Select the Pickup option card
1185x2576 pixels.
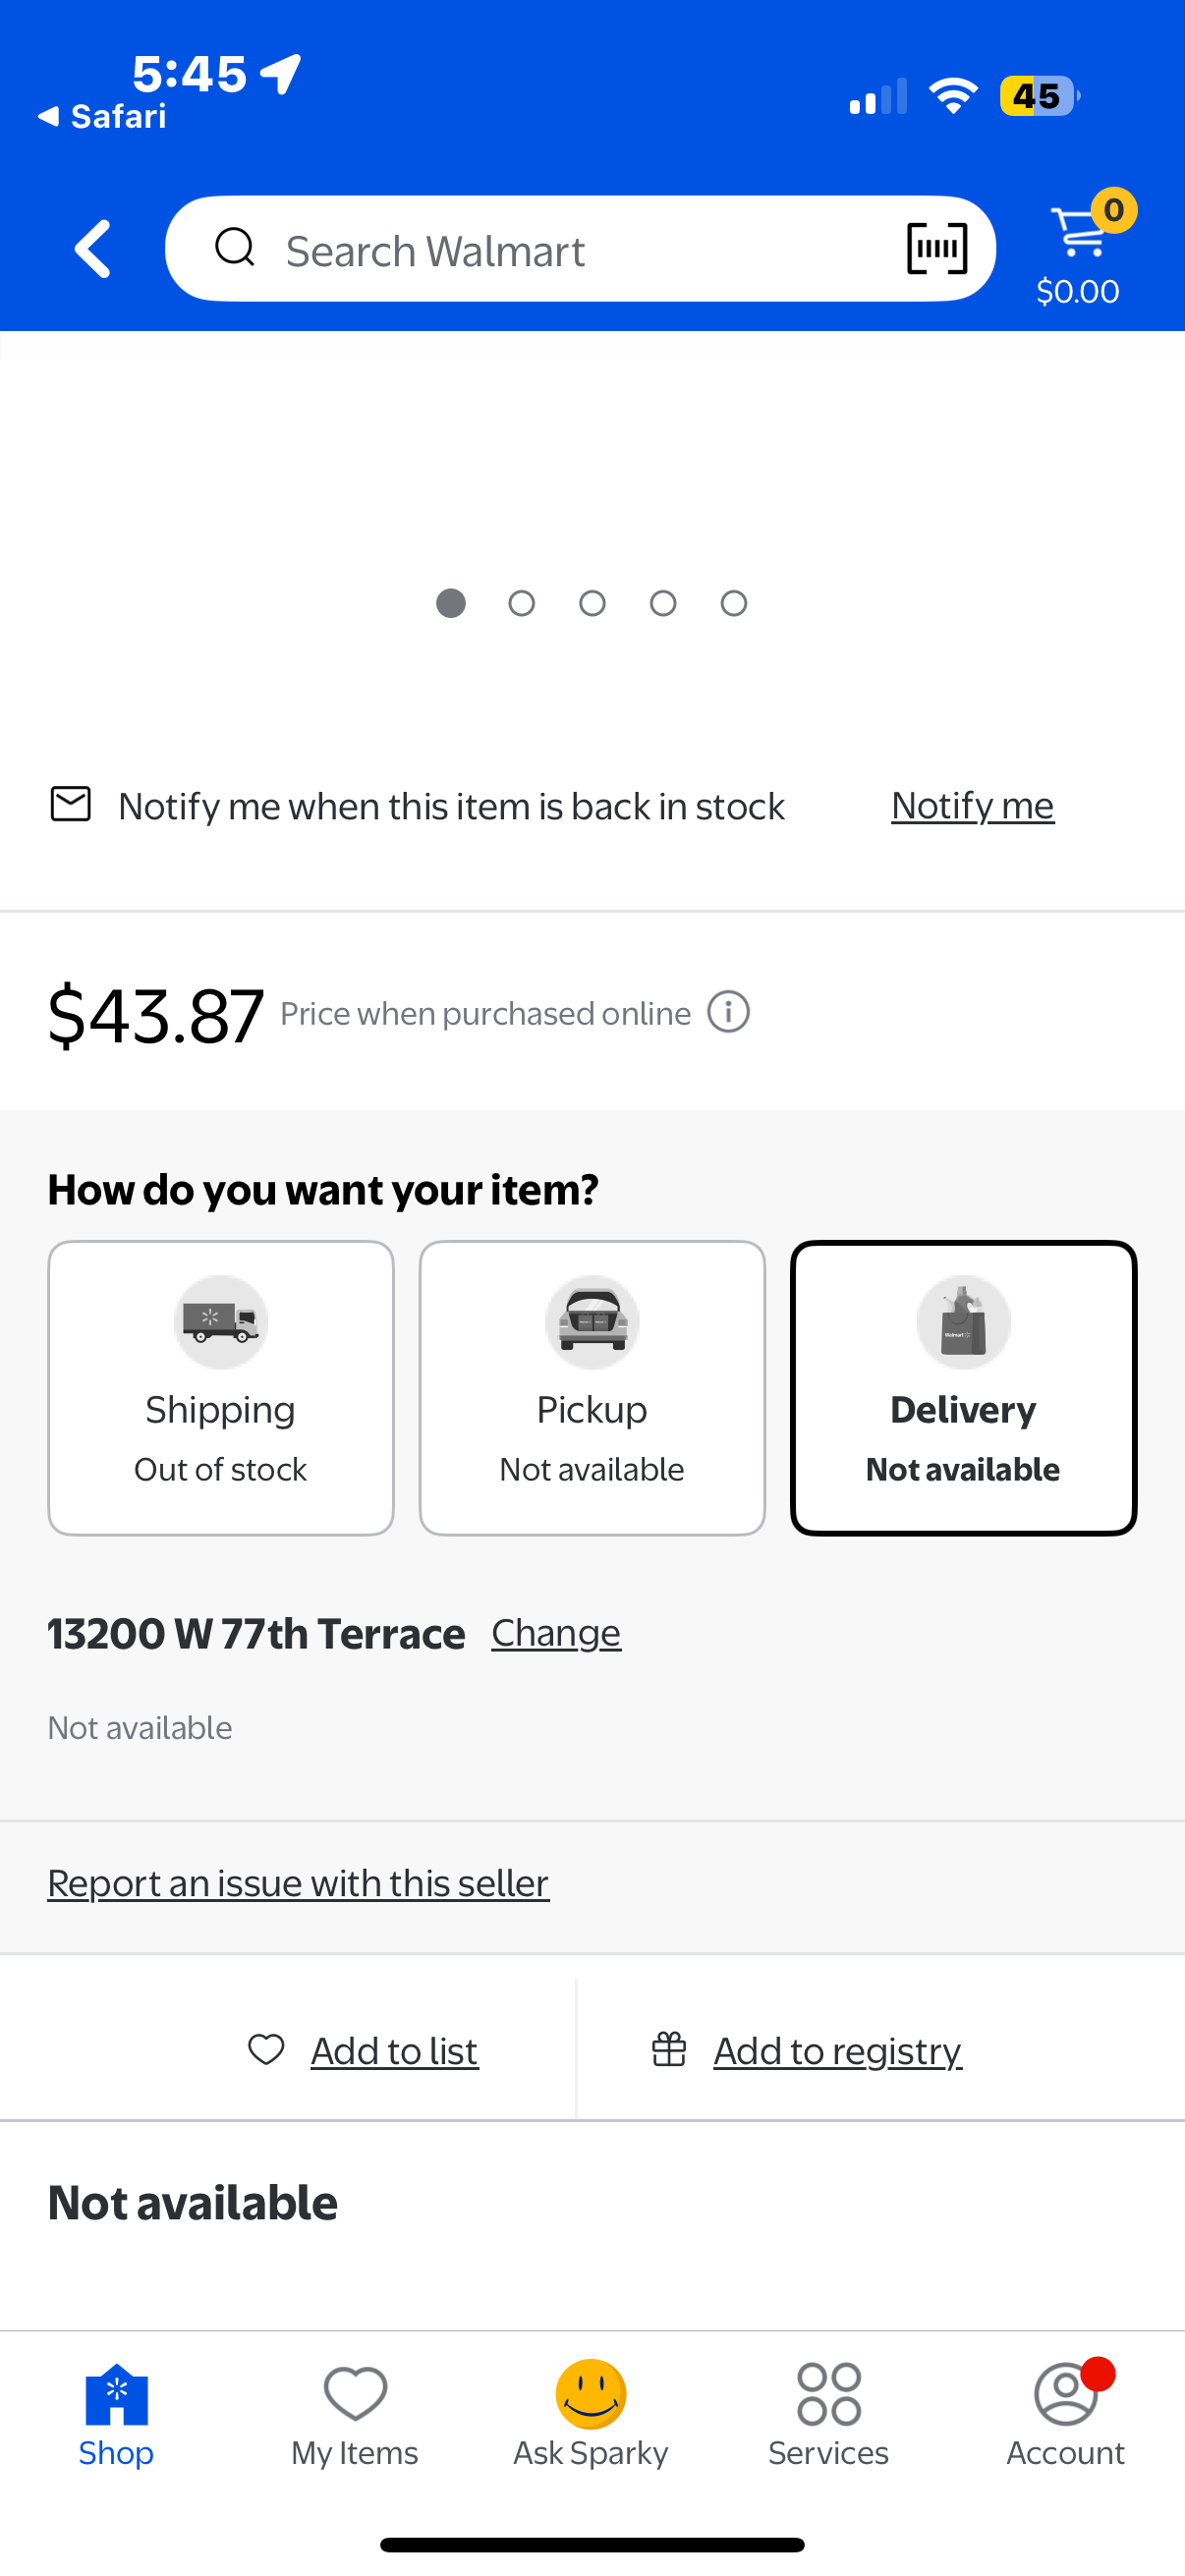592,1387
